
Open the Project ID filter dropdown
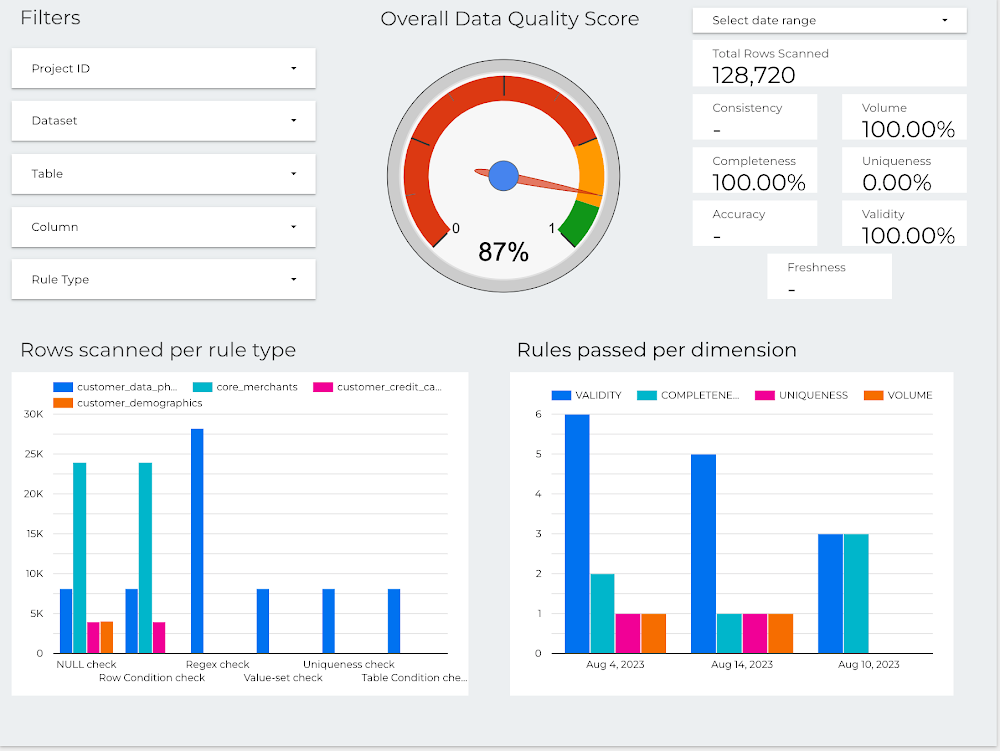coord(163,68)
